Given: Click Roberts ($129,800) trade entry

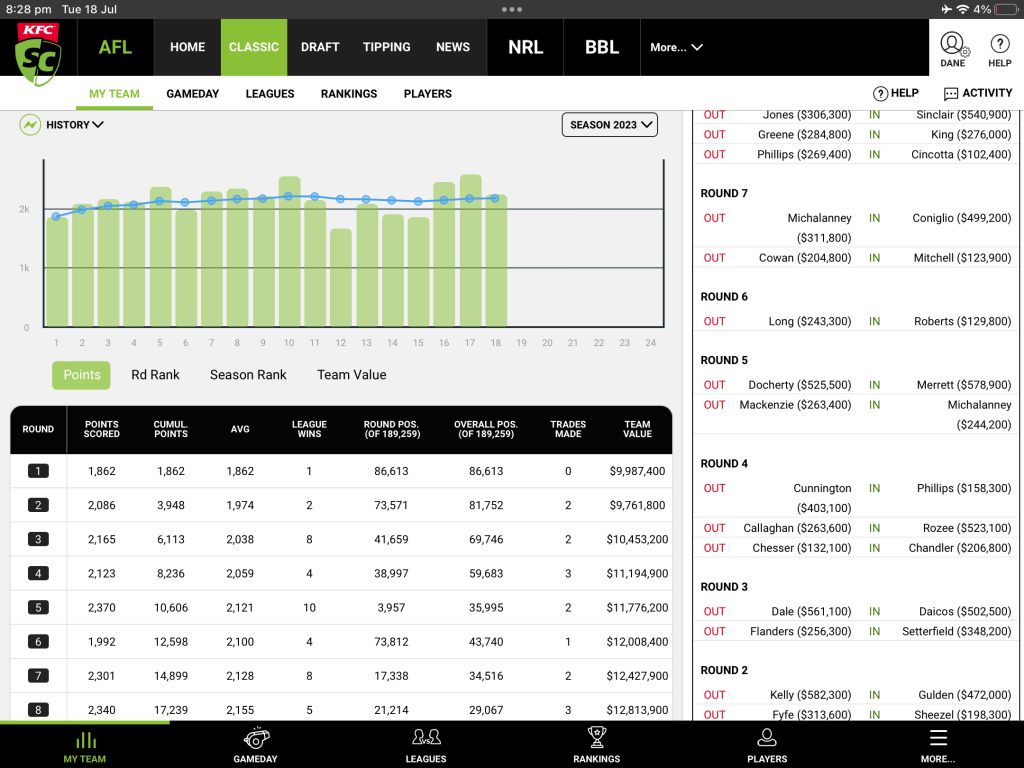Looking at the screenshot, I should pyautogui.click(x=962, y=321).
